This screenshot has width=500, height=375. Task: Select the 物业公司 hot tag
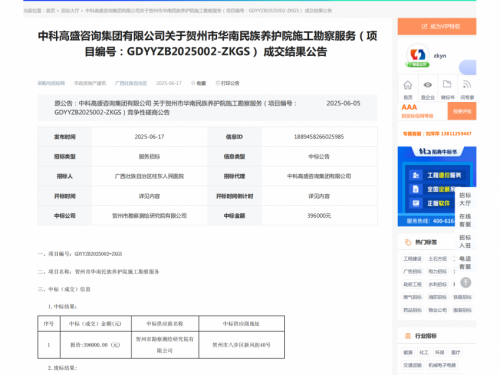(x=438, y=310)
